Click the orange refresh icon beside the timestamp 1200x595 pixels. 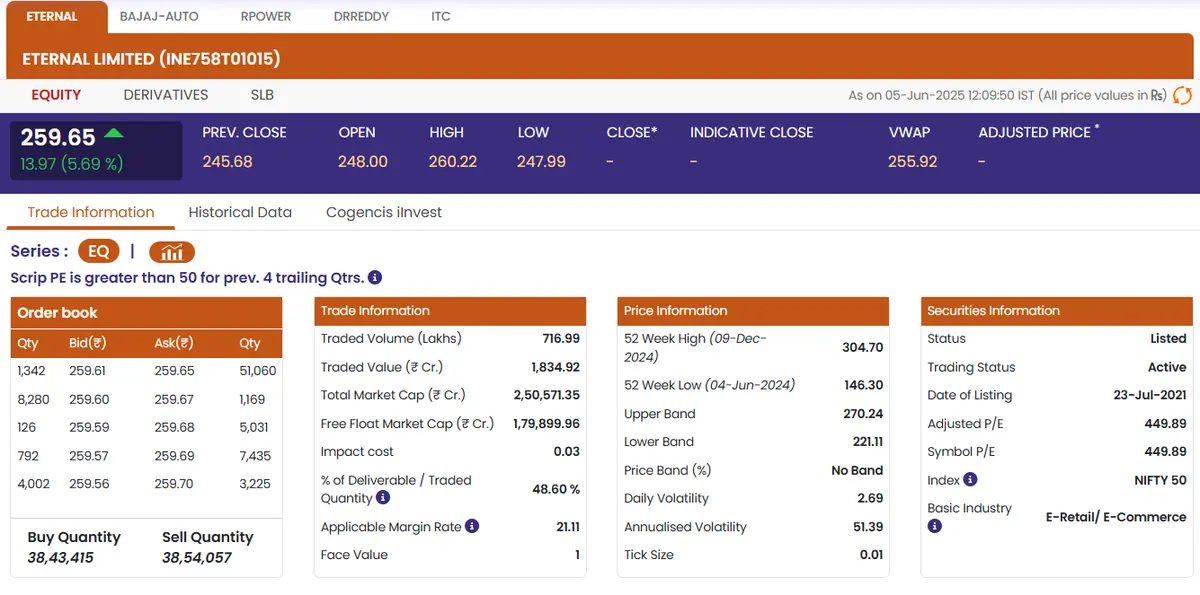(x=1182, y=96)
